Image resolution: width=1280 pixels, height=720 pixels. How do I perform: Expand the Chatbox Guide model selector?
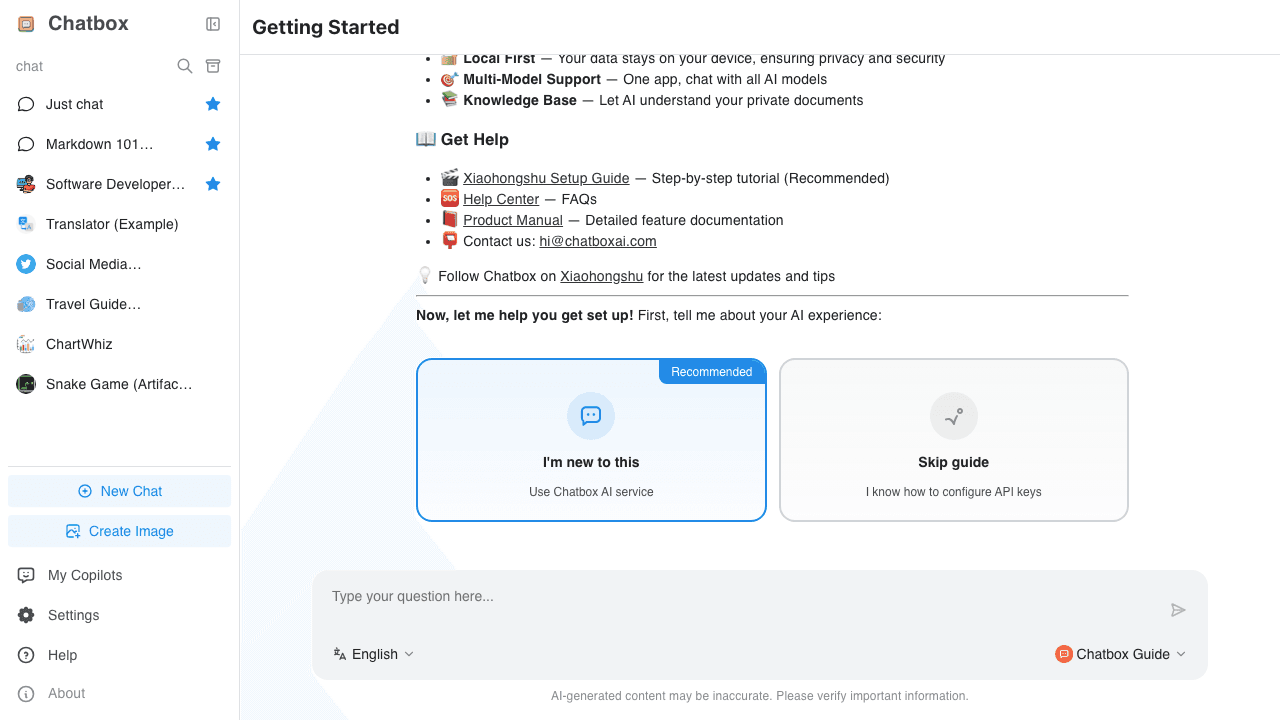(1121, 654)
